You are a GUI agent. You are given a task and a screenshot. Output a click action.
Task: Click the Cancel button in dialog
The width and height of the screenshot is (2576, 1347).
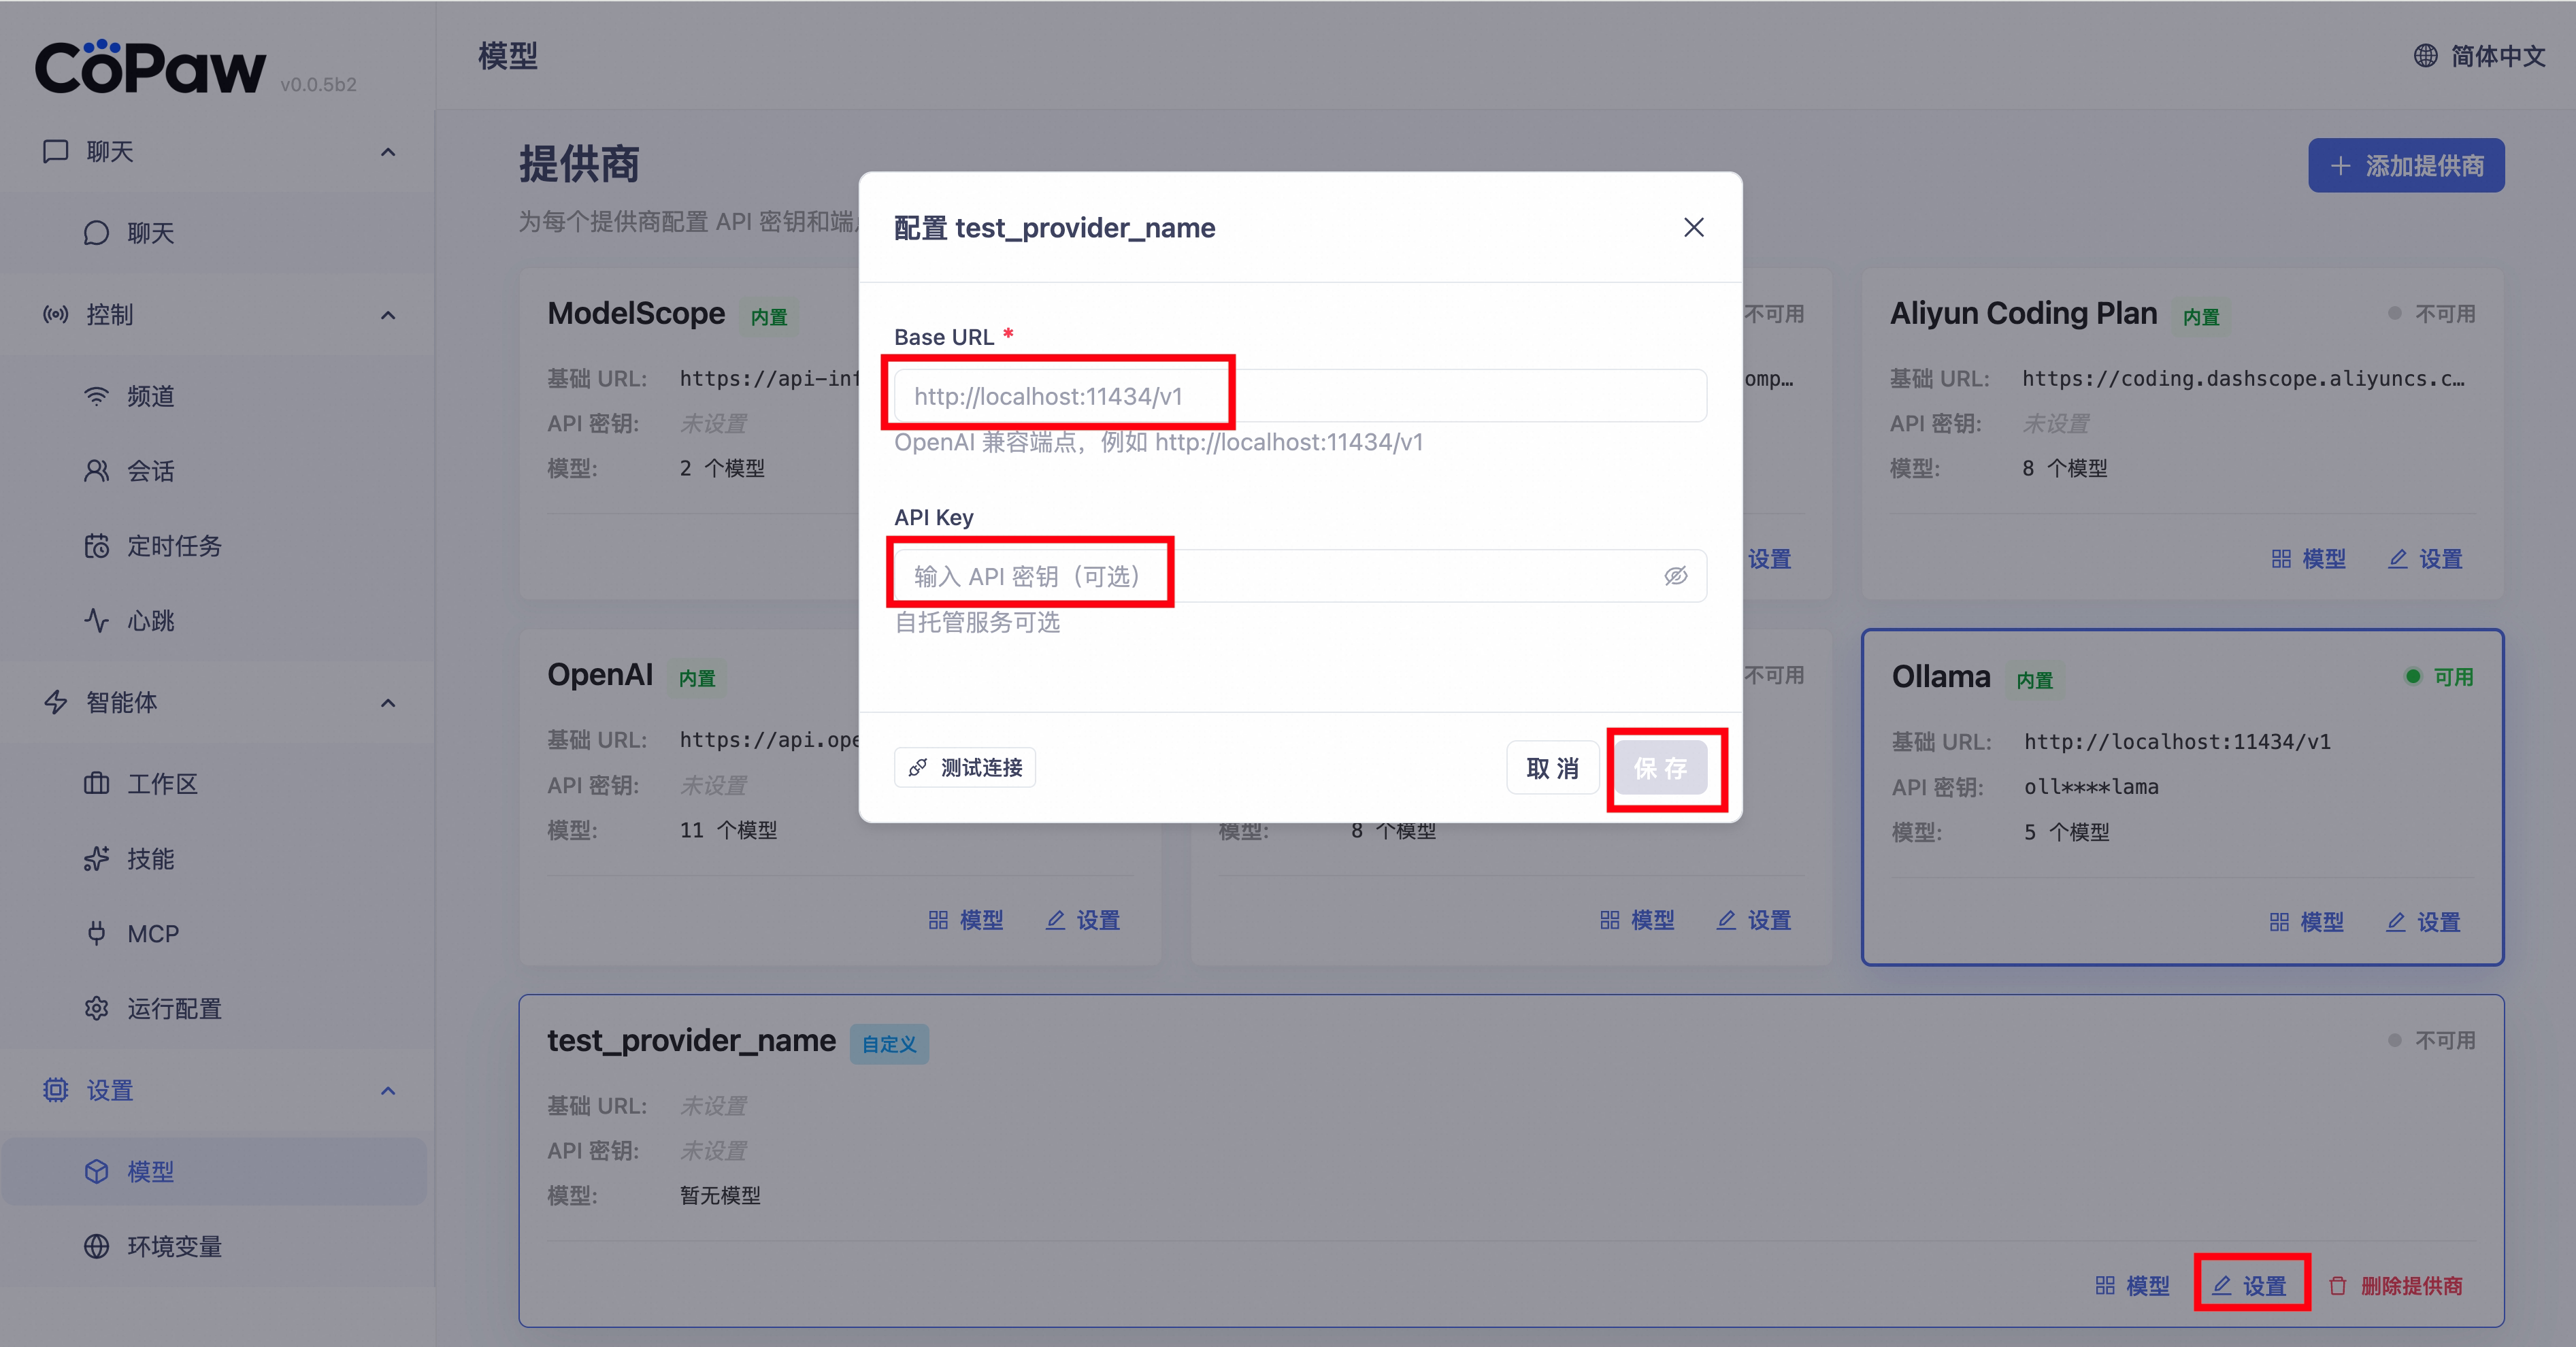1552,768
